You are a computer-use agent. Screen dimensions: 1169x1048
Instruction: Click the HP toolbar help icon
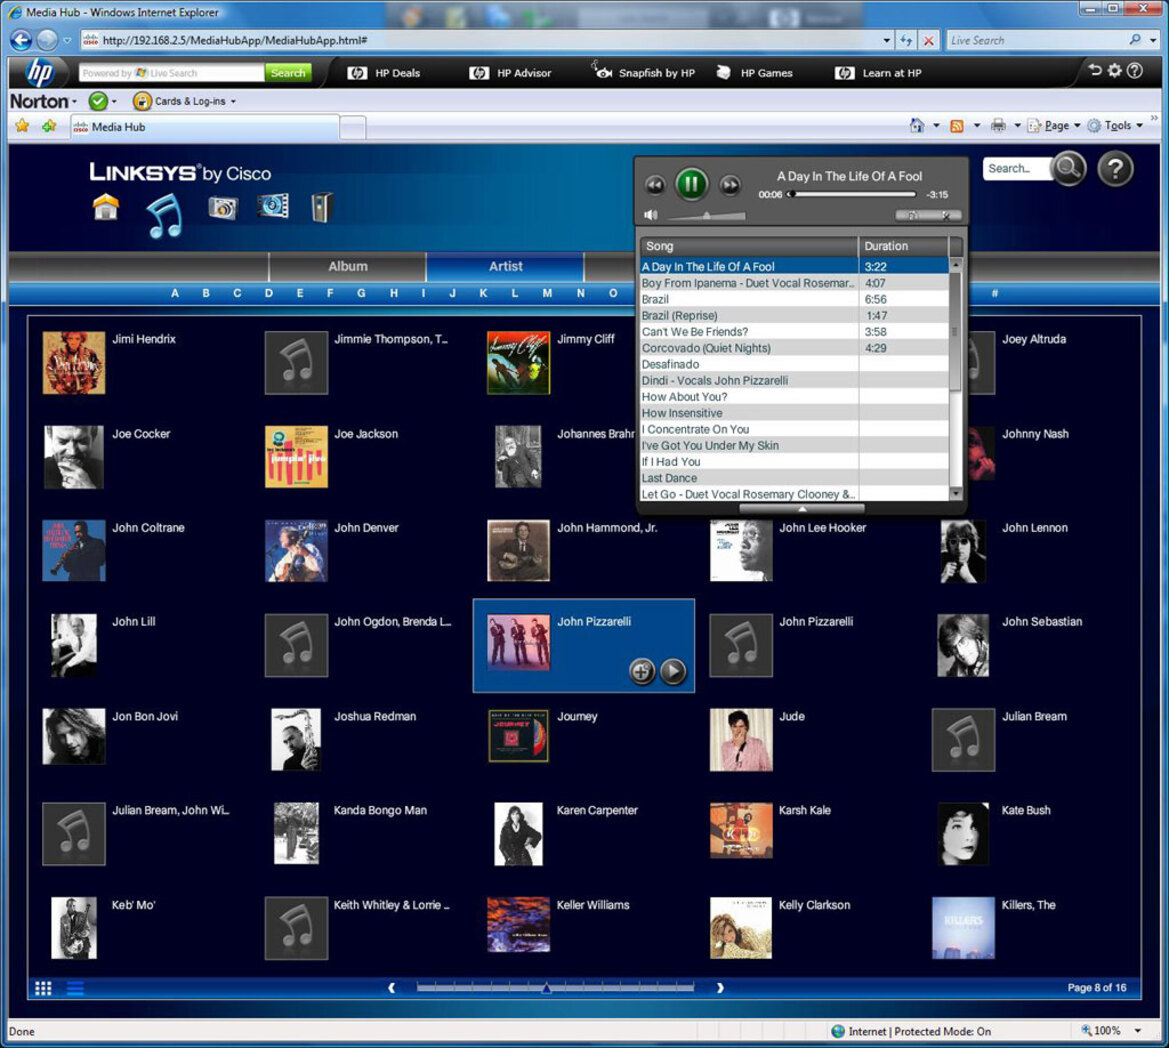[1135, 71]
